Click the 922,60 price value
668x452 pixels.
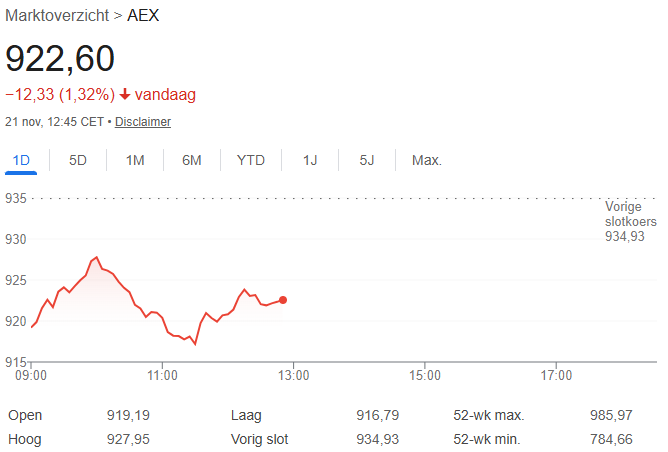point(60,58)
